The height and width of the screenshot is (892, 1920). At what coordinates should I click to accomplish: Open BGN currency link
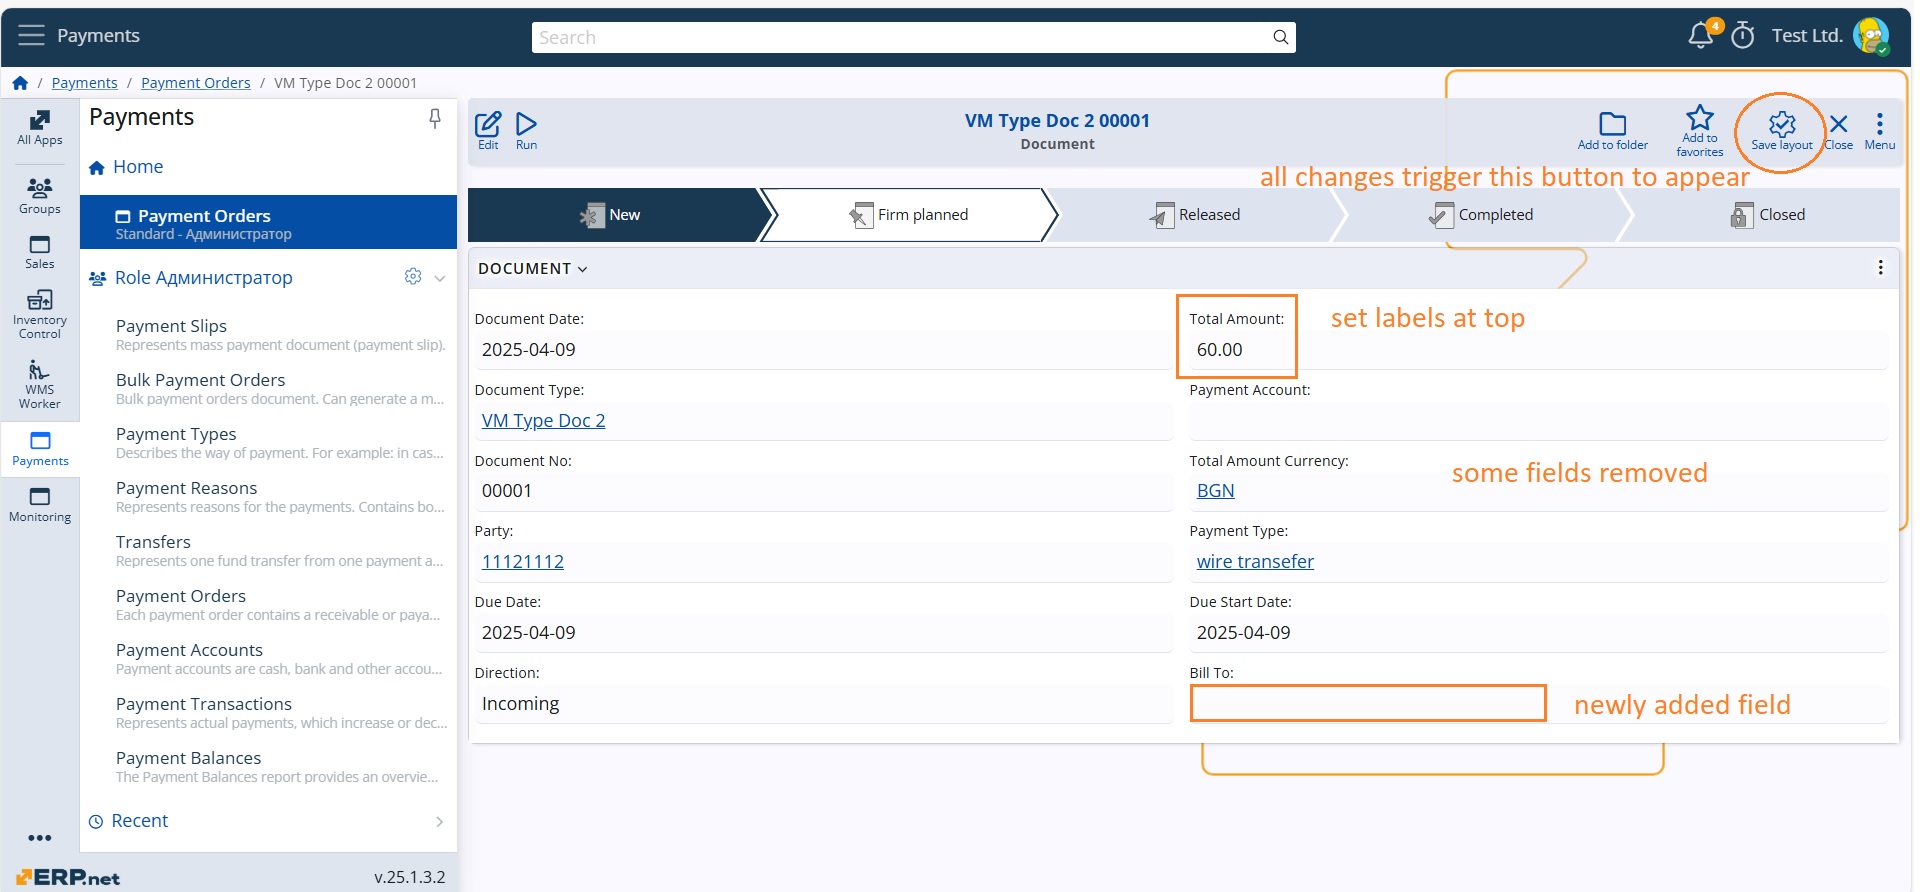tap(1215, 491)
